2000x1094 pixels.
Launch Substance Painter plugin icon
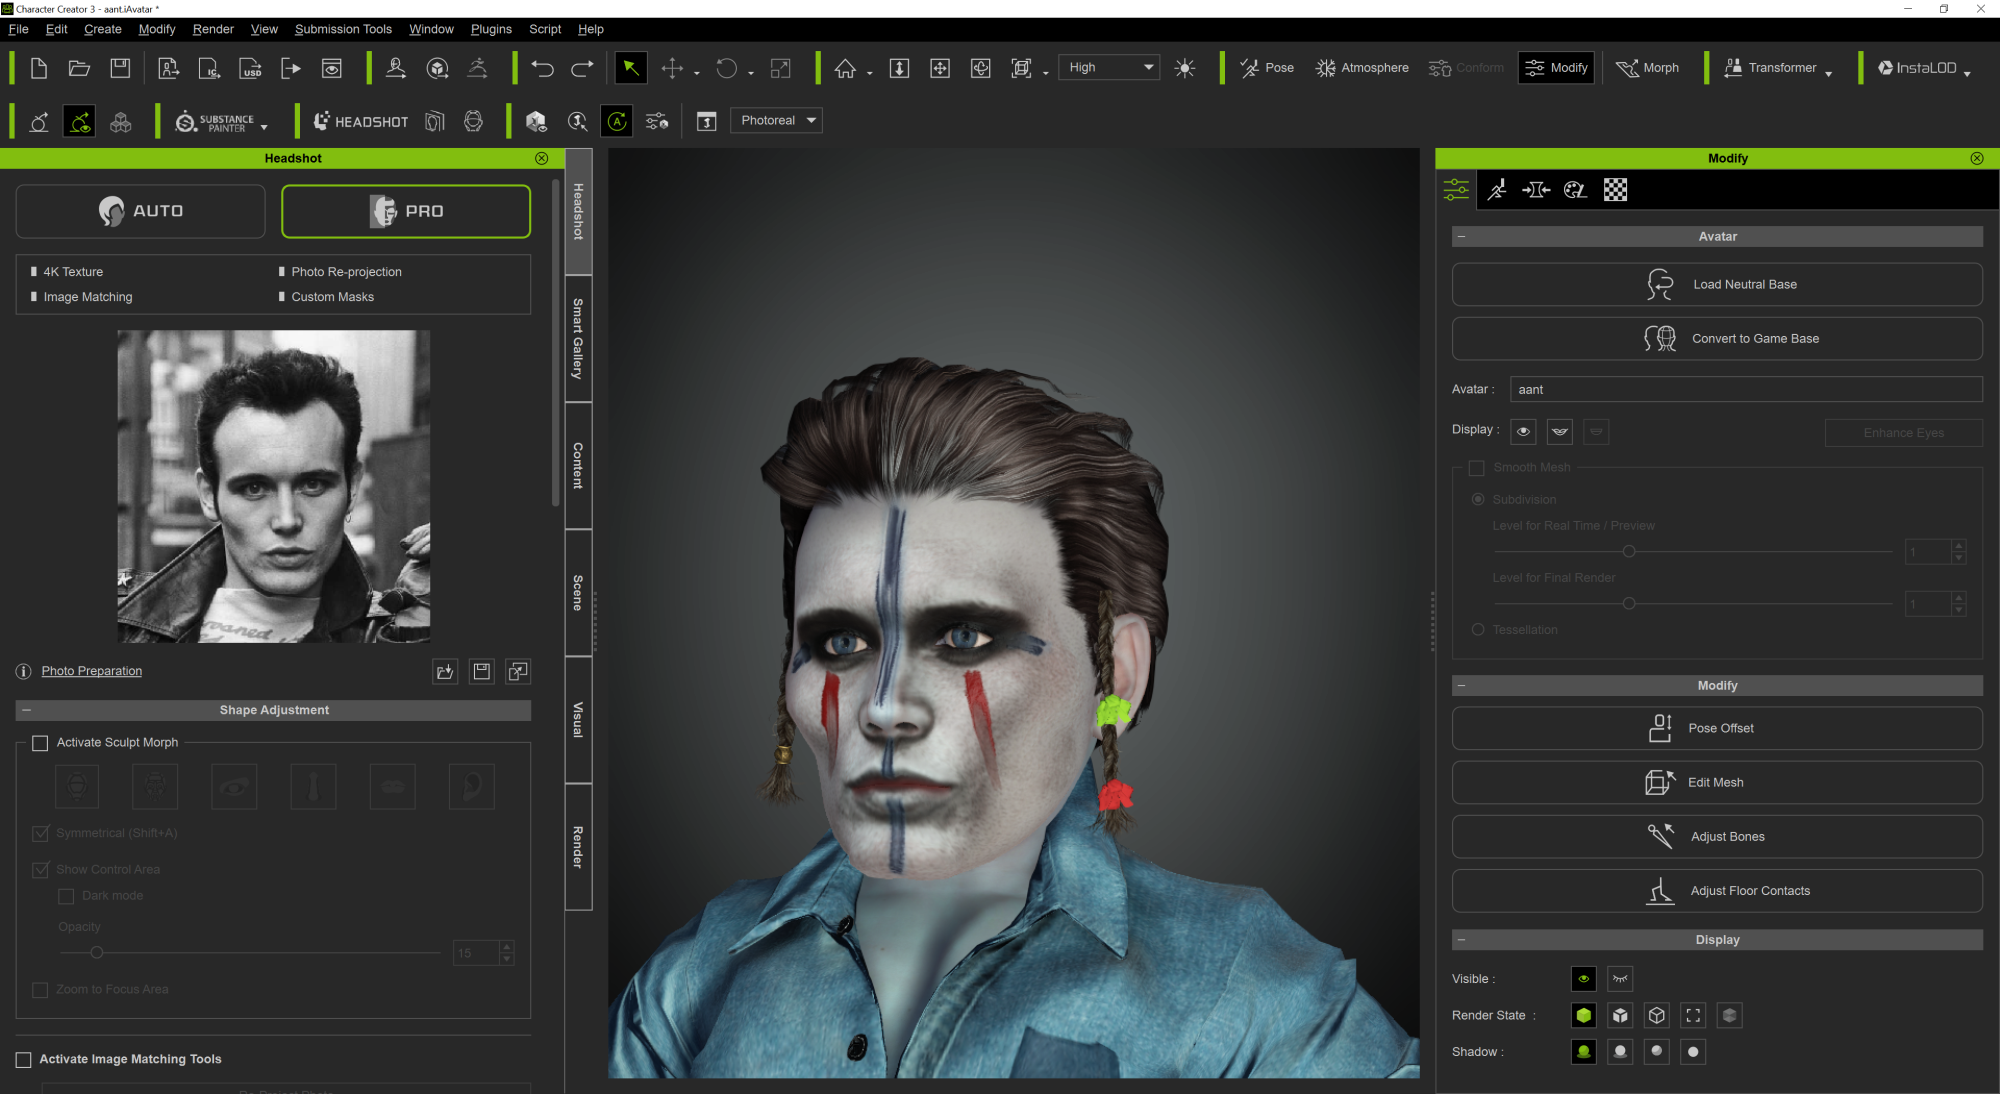[x=213, y=122]
